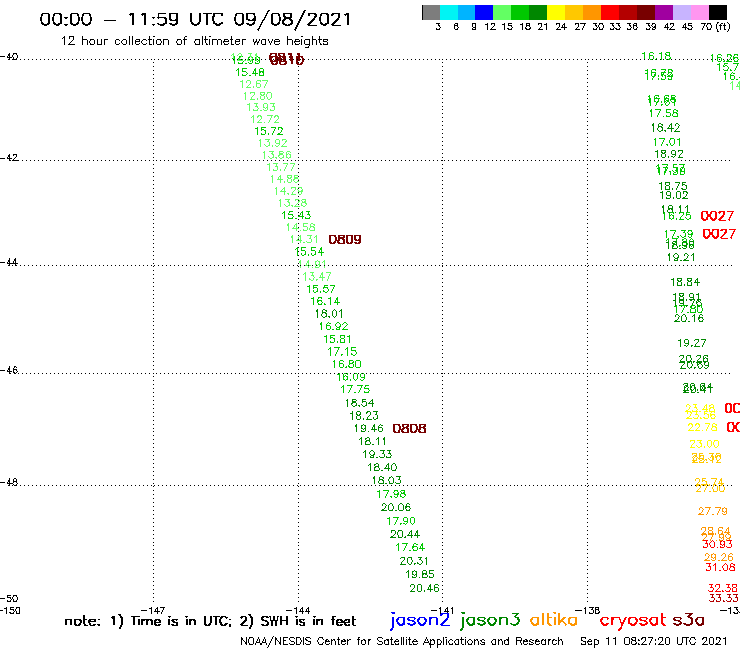Click the wave height value '15.43'

pos(296,215)
